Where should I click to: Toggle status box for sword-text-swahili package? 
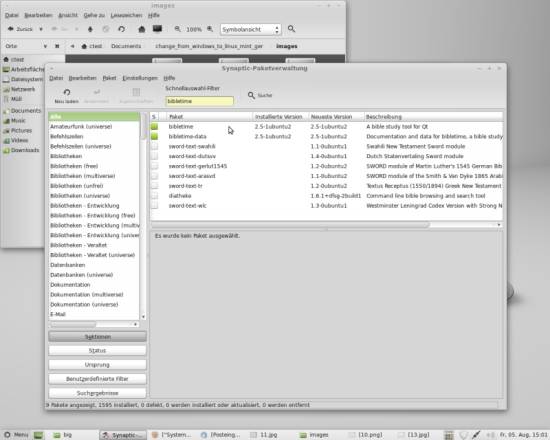(154, 146)
